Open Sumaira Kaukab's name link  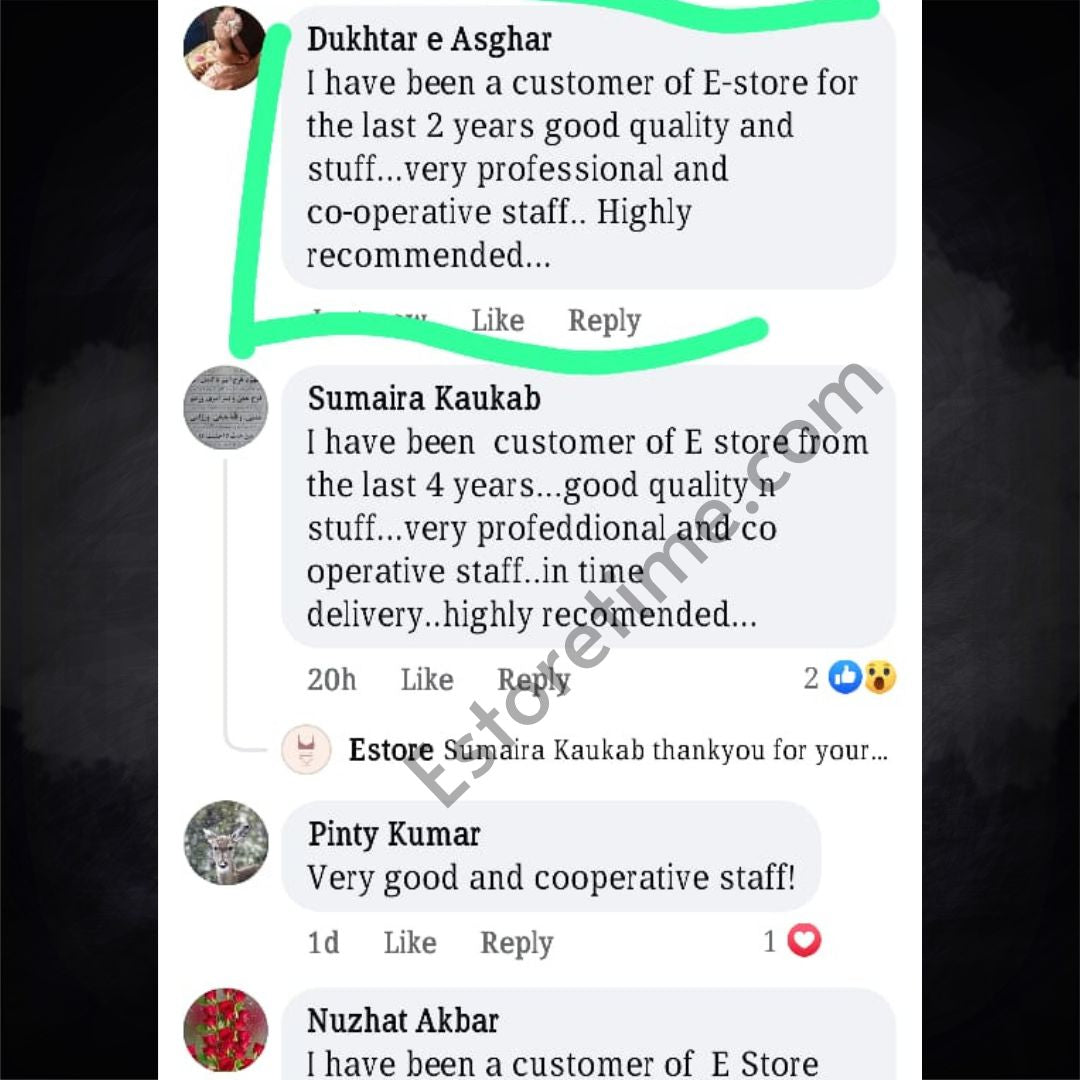click(x=424, y=399)
